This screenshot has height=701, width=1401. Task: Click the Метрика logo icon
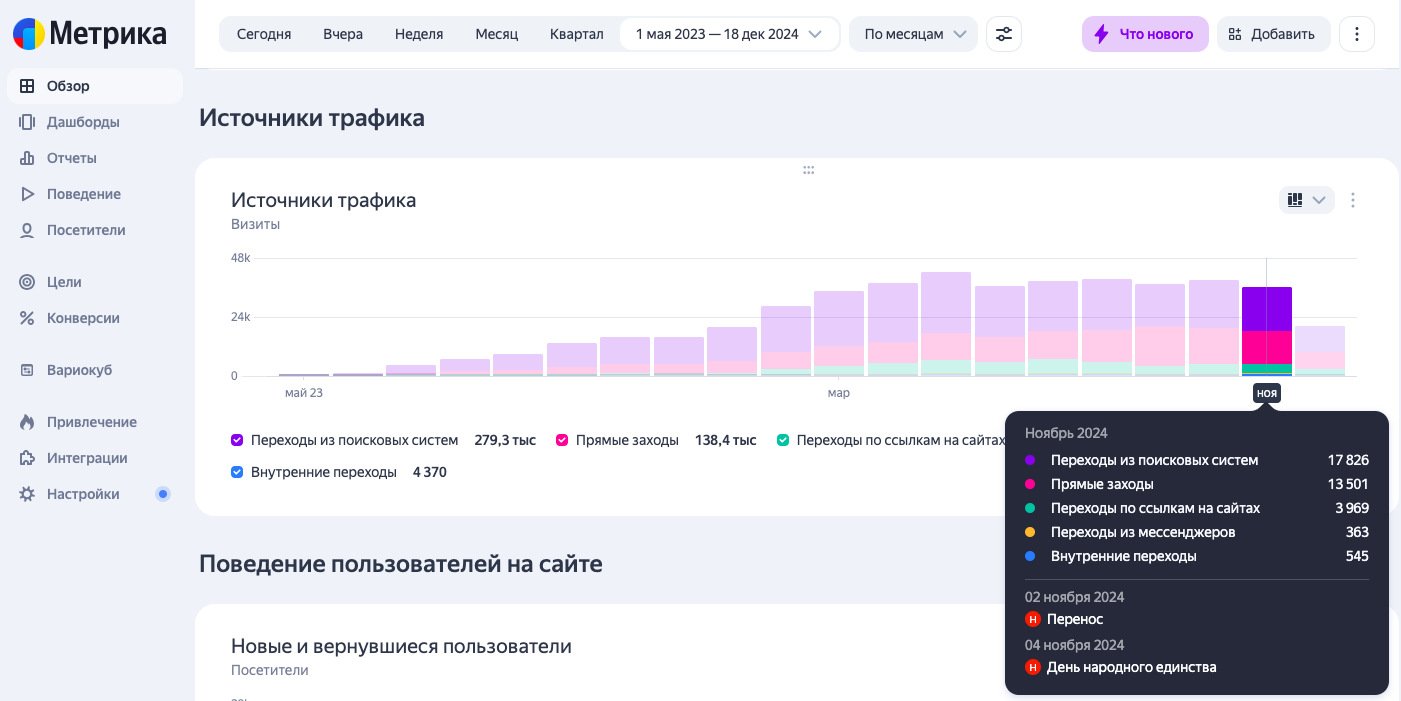point(28,34)
